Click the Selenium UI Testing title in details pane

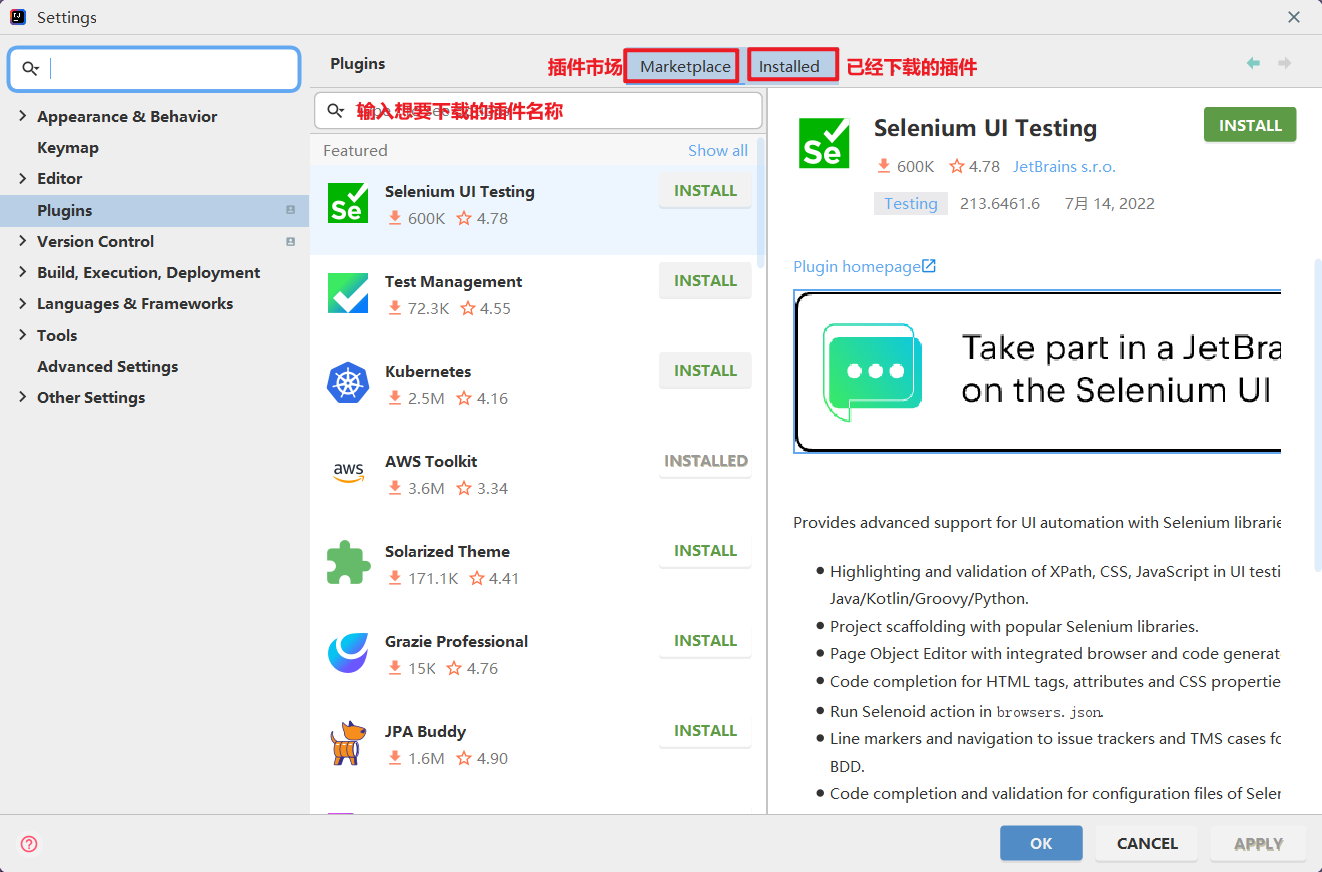pyautogui.click(x=985, y=128)
